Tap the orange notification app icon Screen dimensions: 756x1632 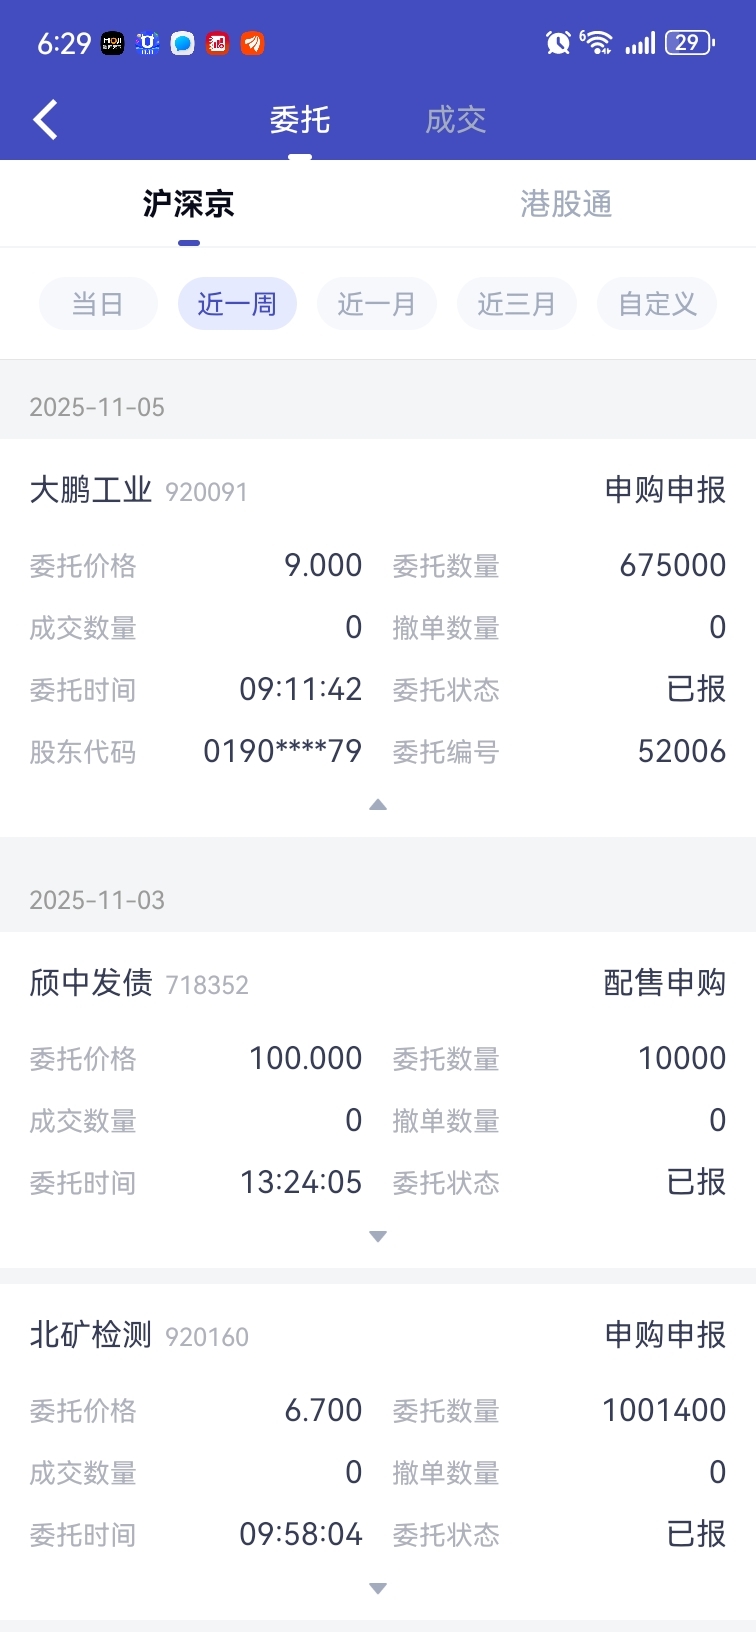click(253, 43)
